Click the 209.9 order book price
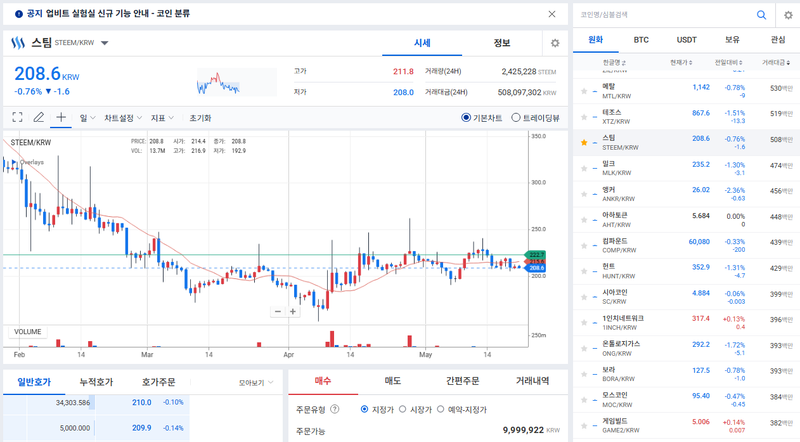Viewport: 800px width, 442px height. click(142, 428)
